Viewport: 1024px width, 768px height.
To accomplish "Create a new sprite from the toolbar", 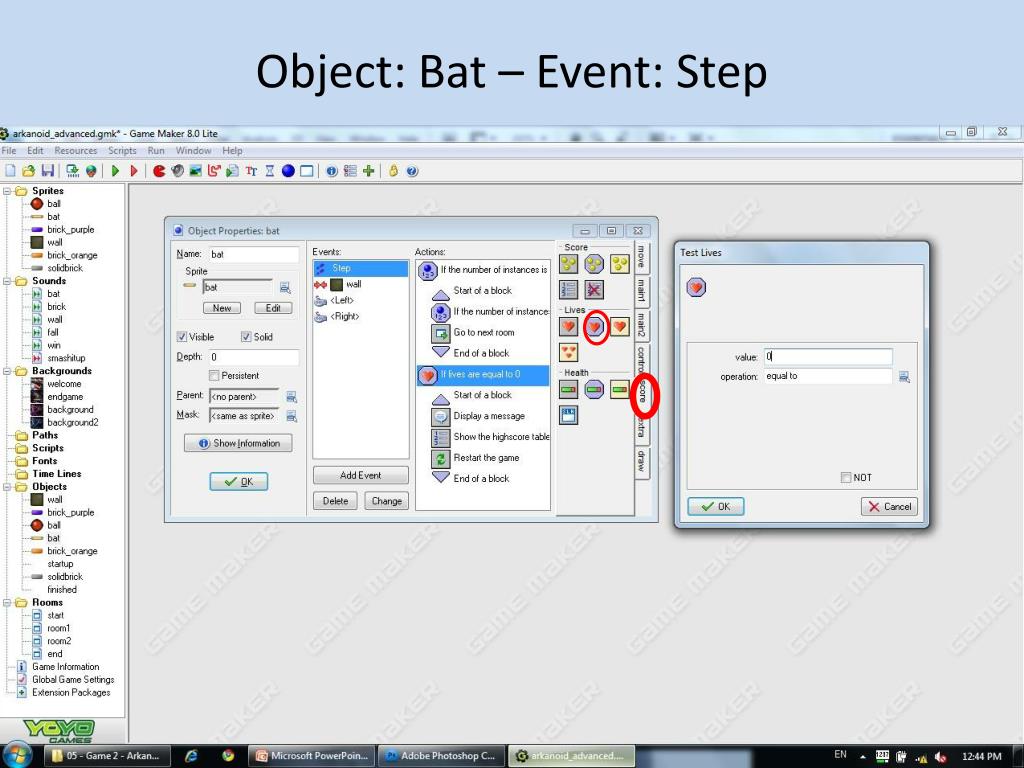I will pyautogui.click(x=159, y=171).
